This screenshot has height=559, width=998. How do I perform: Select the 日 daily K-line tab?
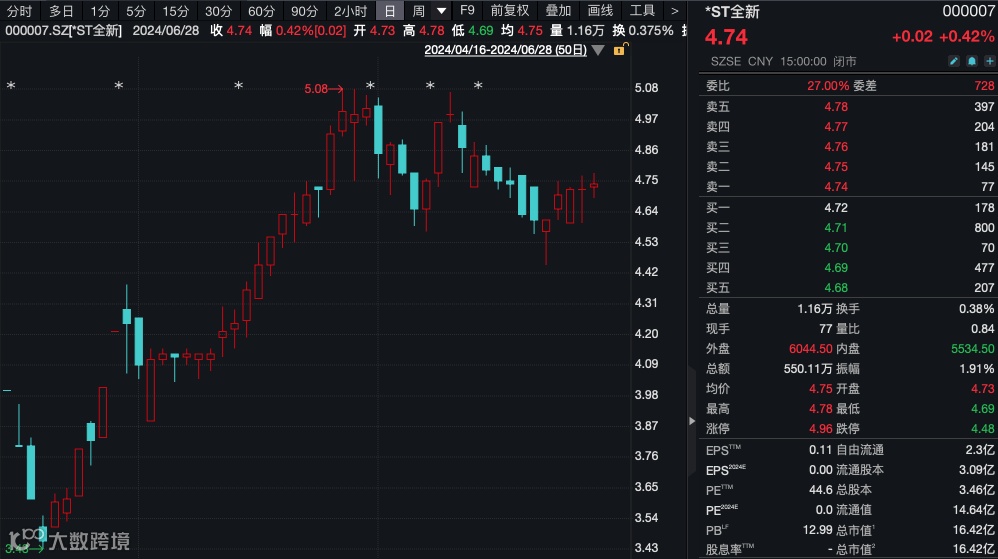pos(390,11)
